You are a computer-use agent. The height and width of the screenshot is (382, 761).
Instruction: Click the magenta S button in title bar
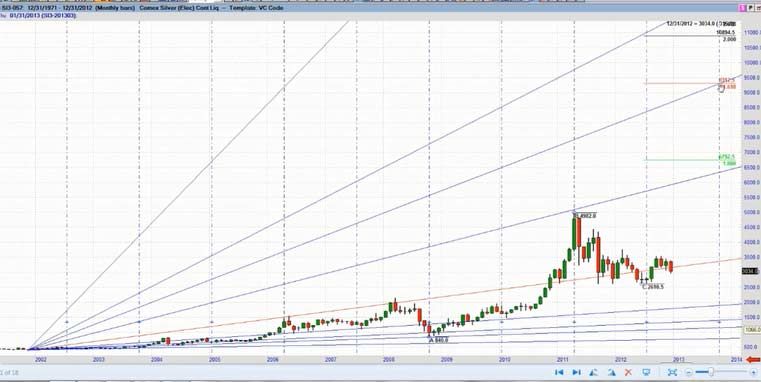click(x=743, y=8)
